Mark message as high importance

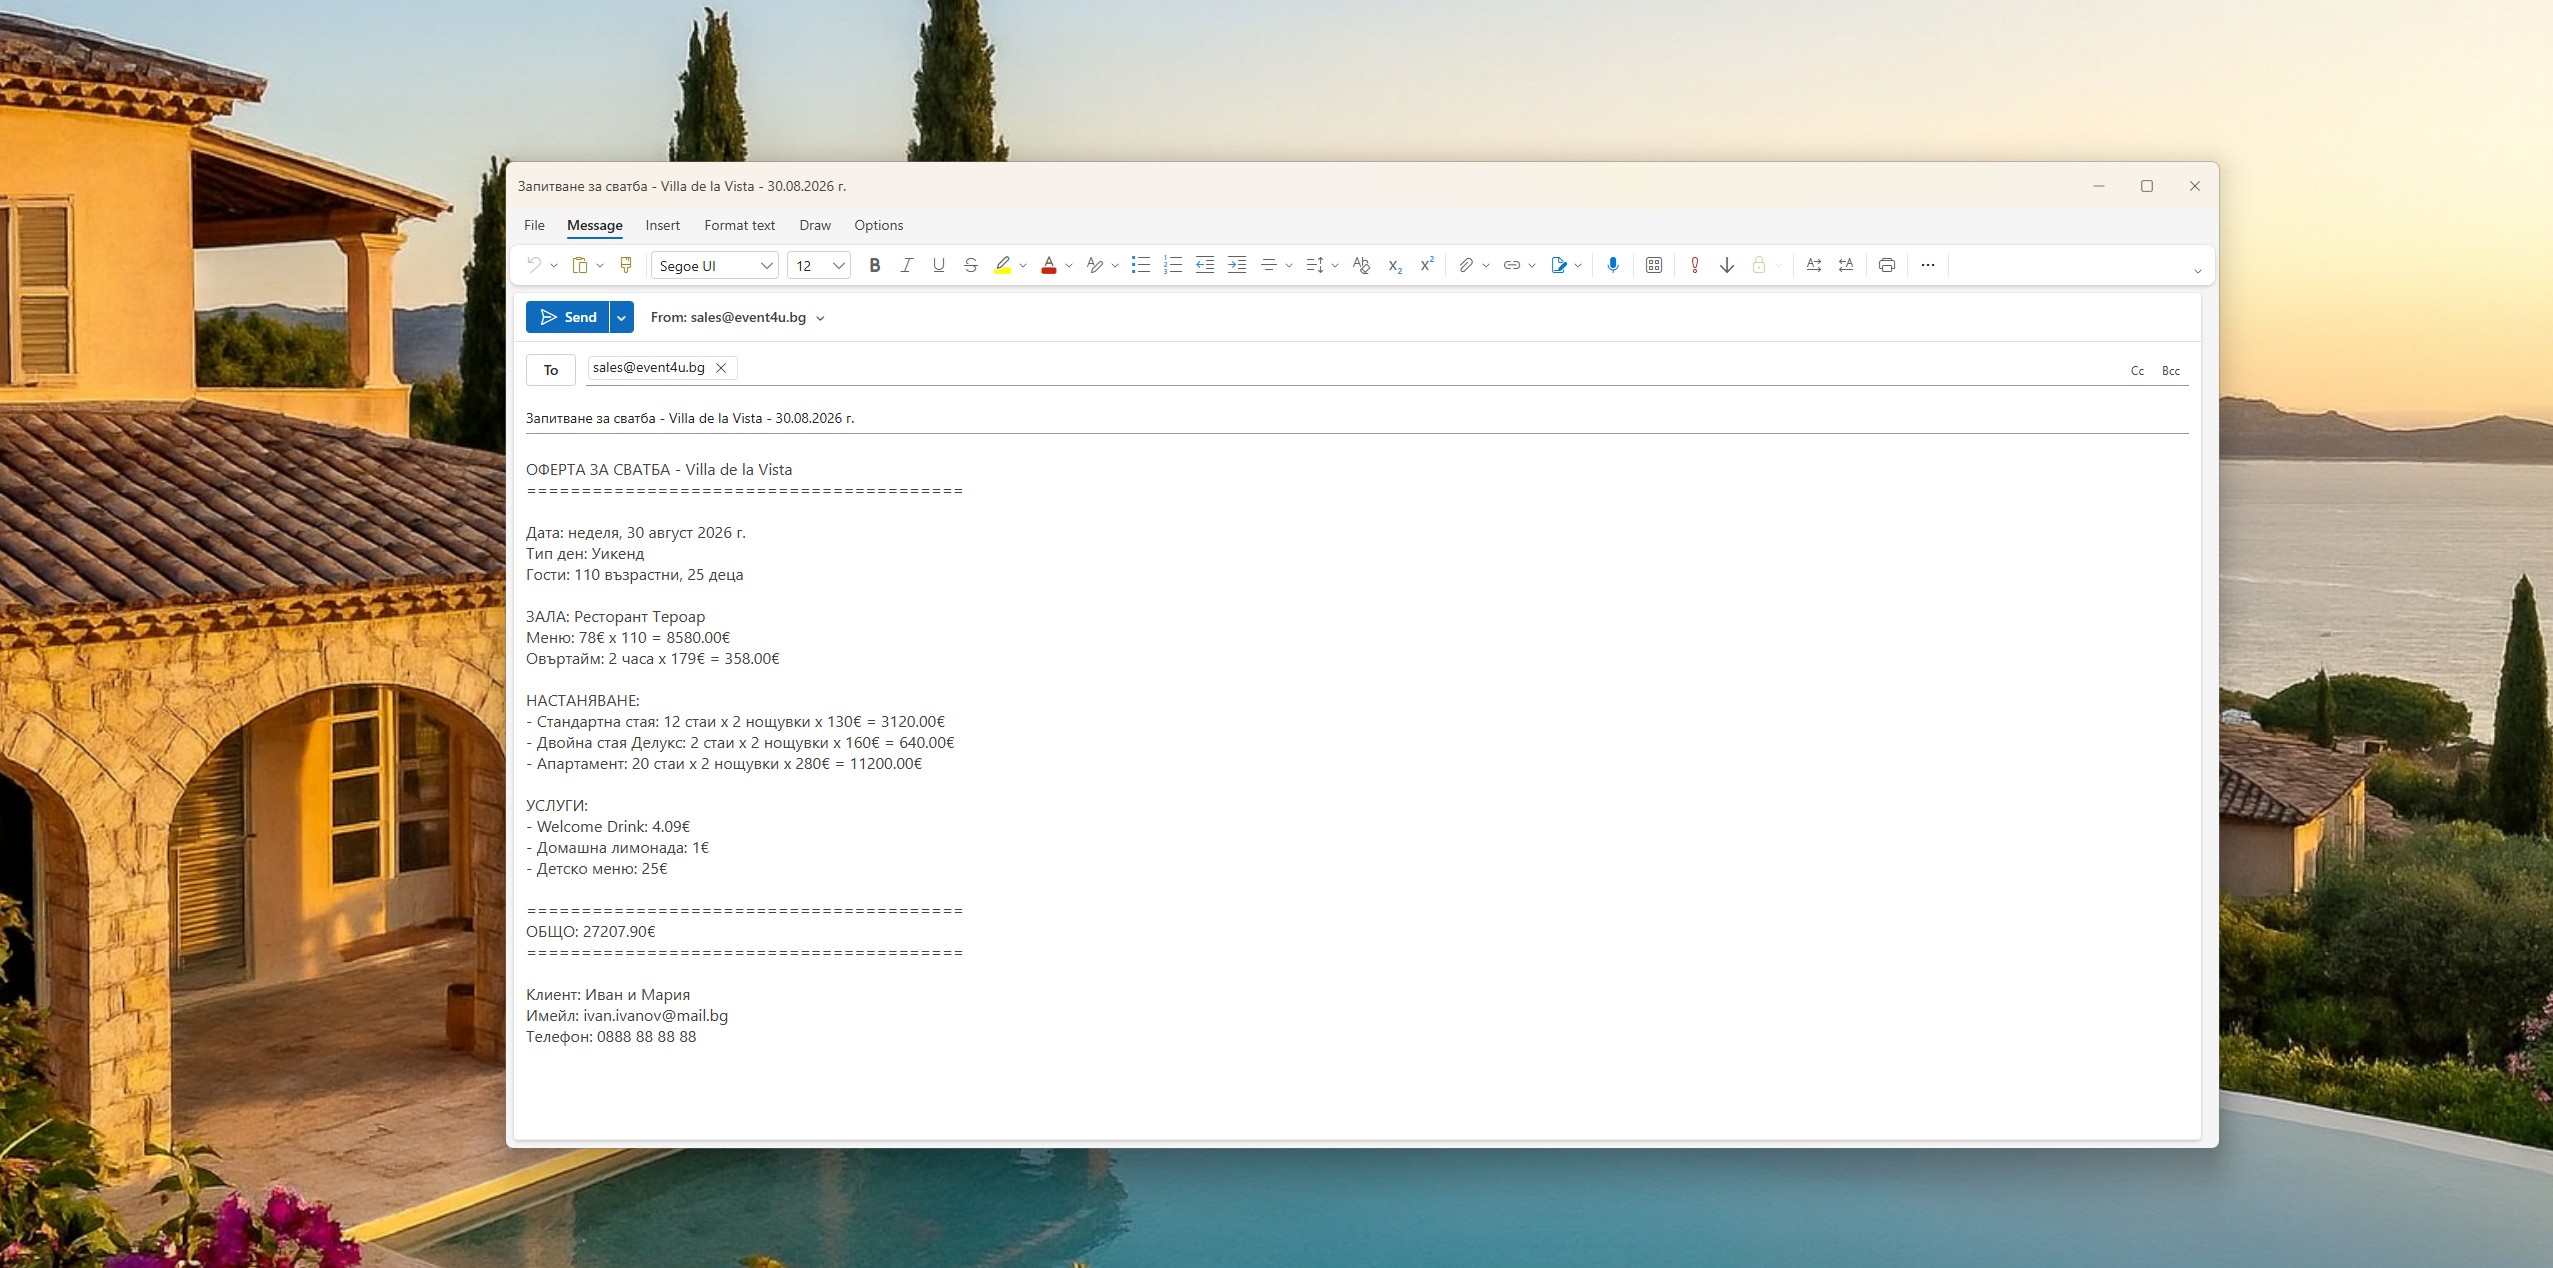click(1694, 265)
